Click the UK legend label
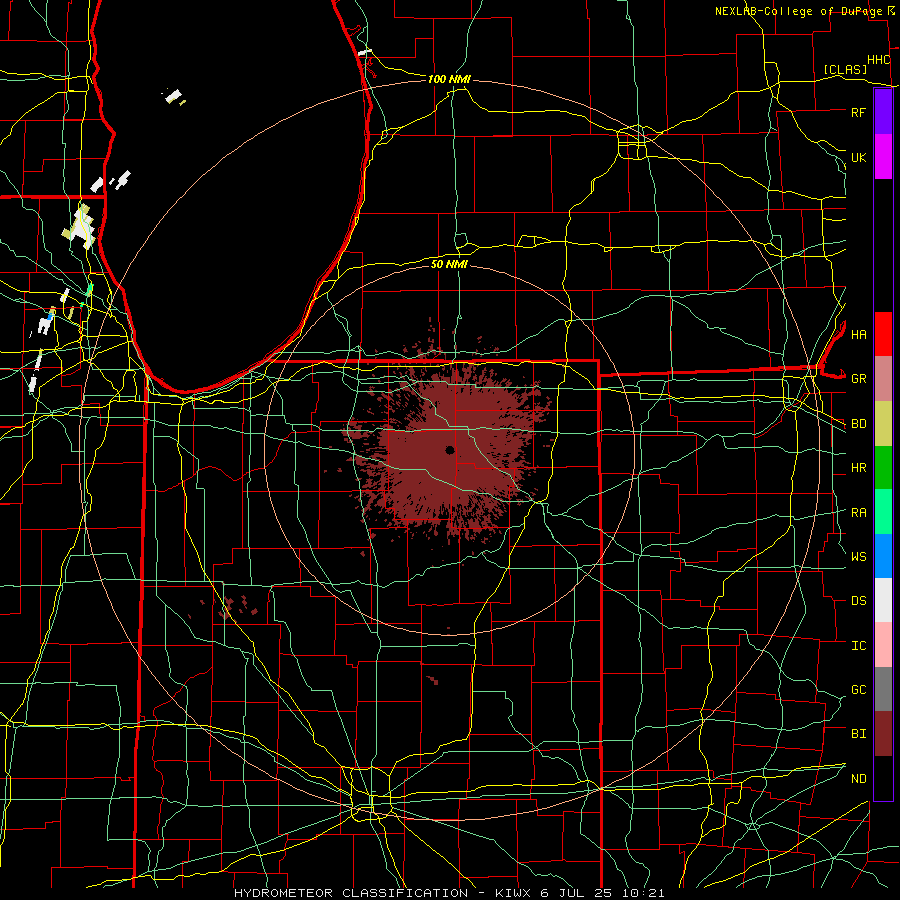This screenshot has height=900, width=900. pyautogui.click(x=858, y=157)
